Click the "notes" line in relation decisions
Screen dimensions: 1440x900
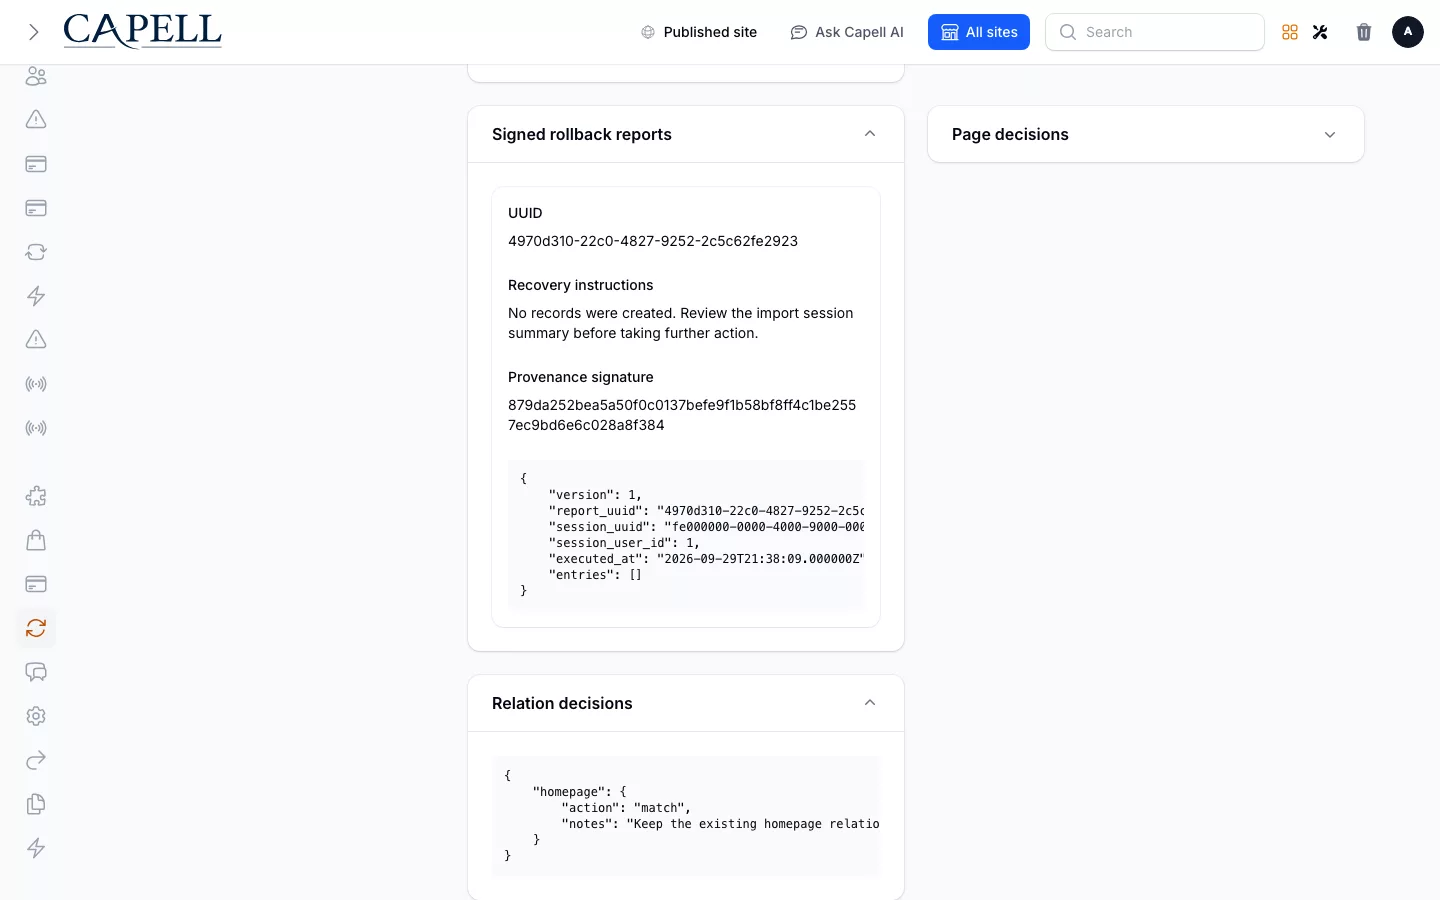tap(720, 824)
